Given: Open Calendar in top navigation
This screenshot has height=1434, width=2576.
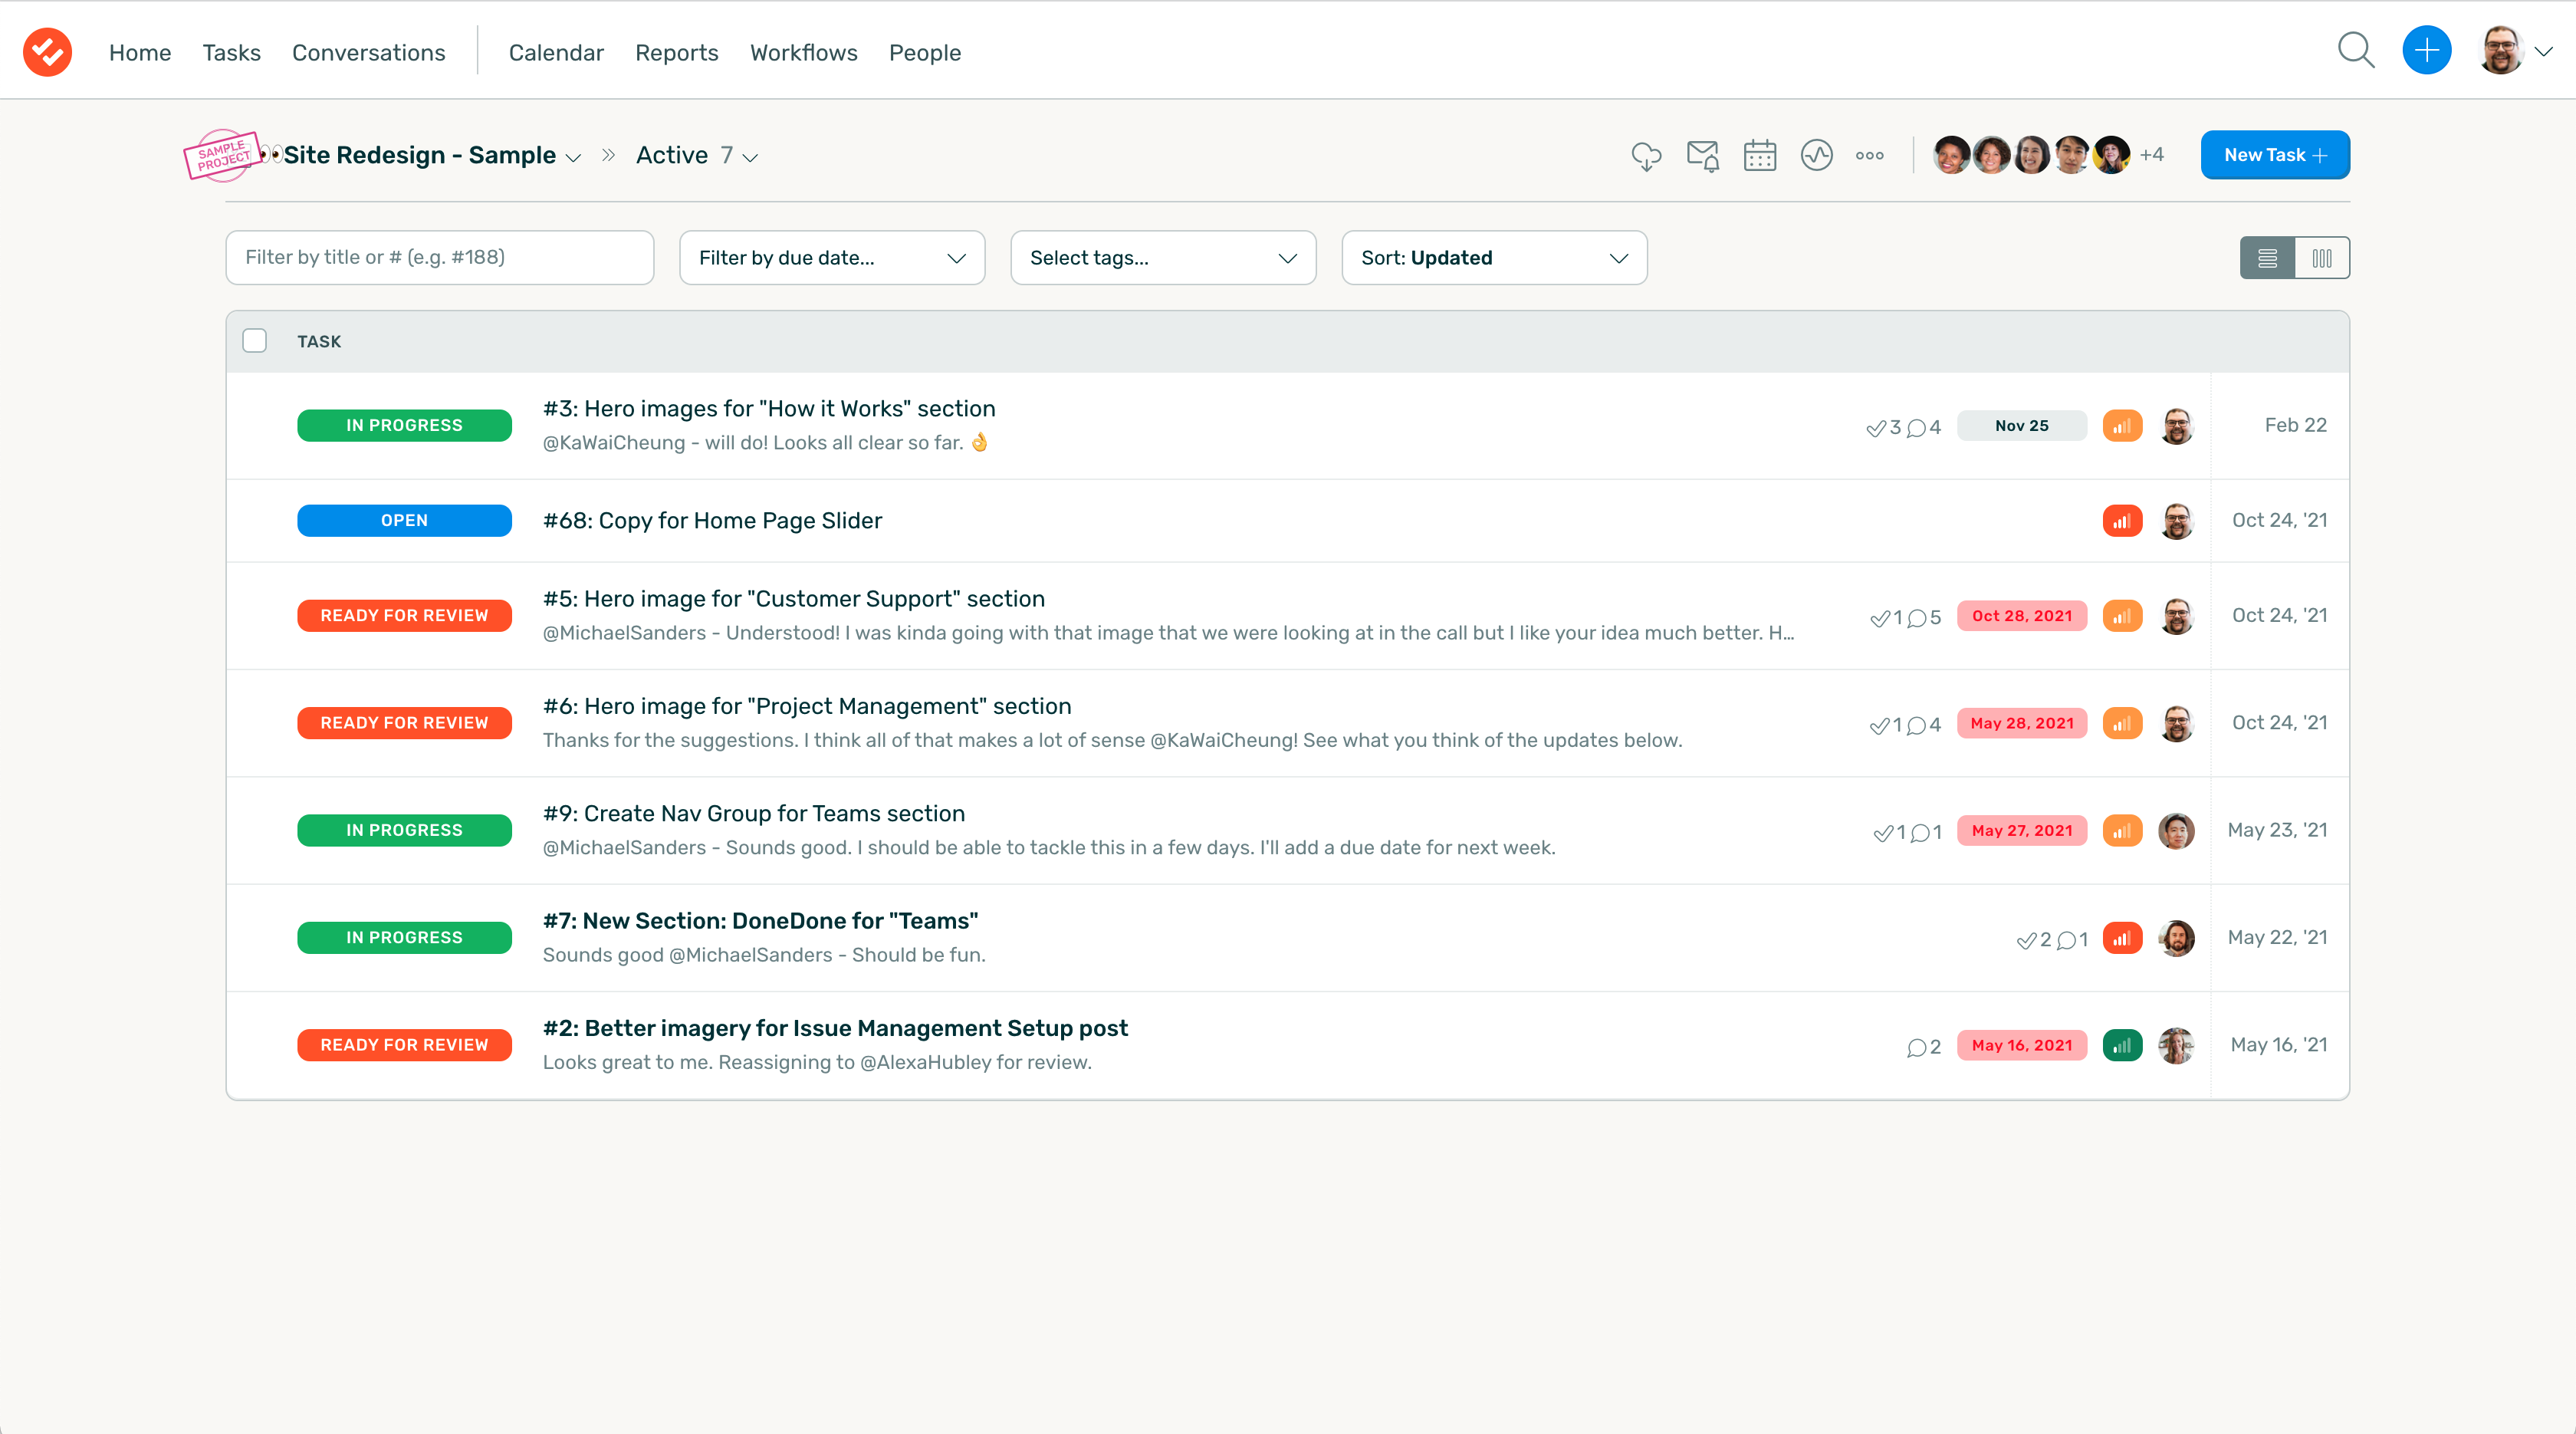Looking at the screenshot, I should click(556, 53).
